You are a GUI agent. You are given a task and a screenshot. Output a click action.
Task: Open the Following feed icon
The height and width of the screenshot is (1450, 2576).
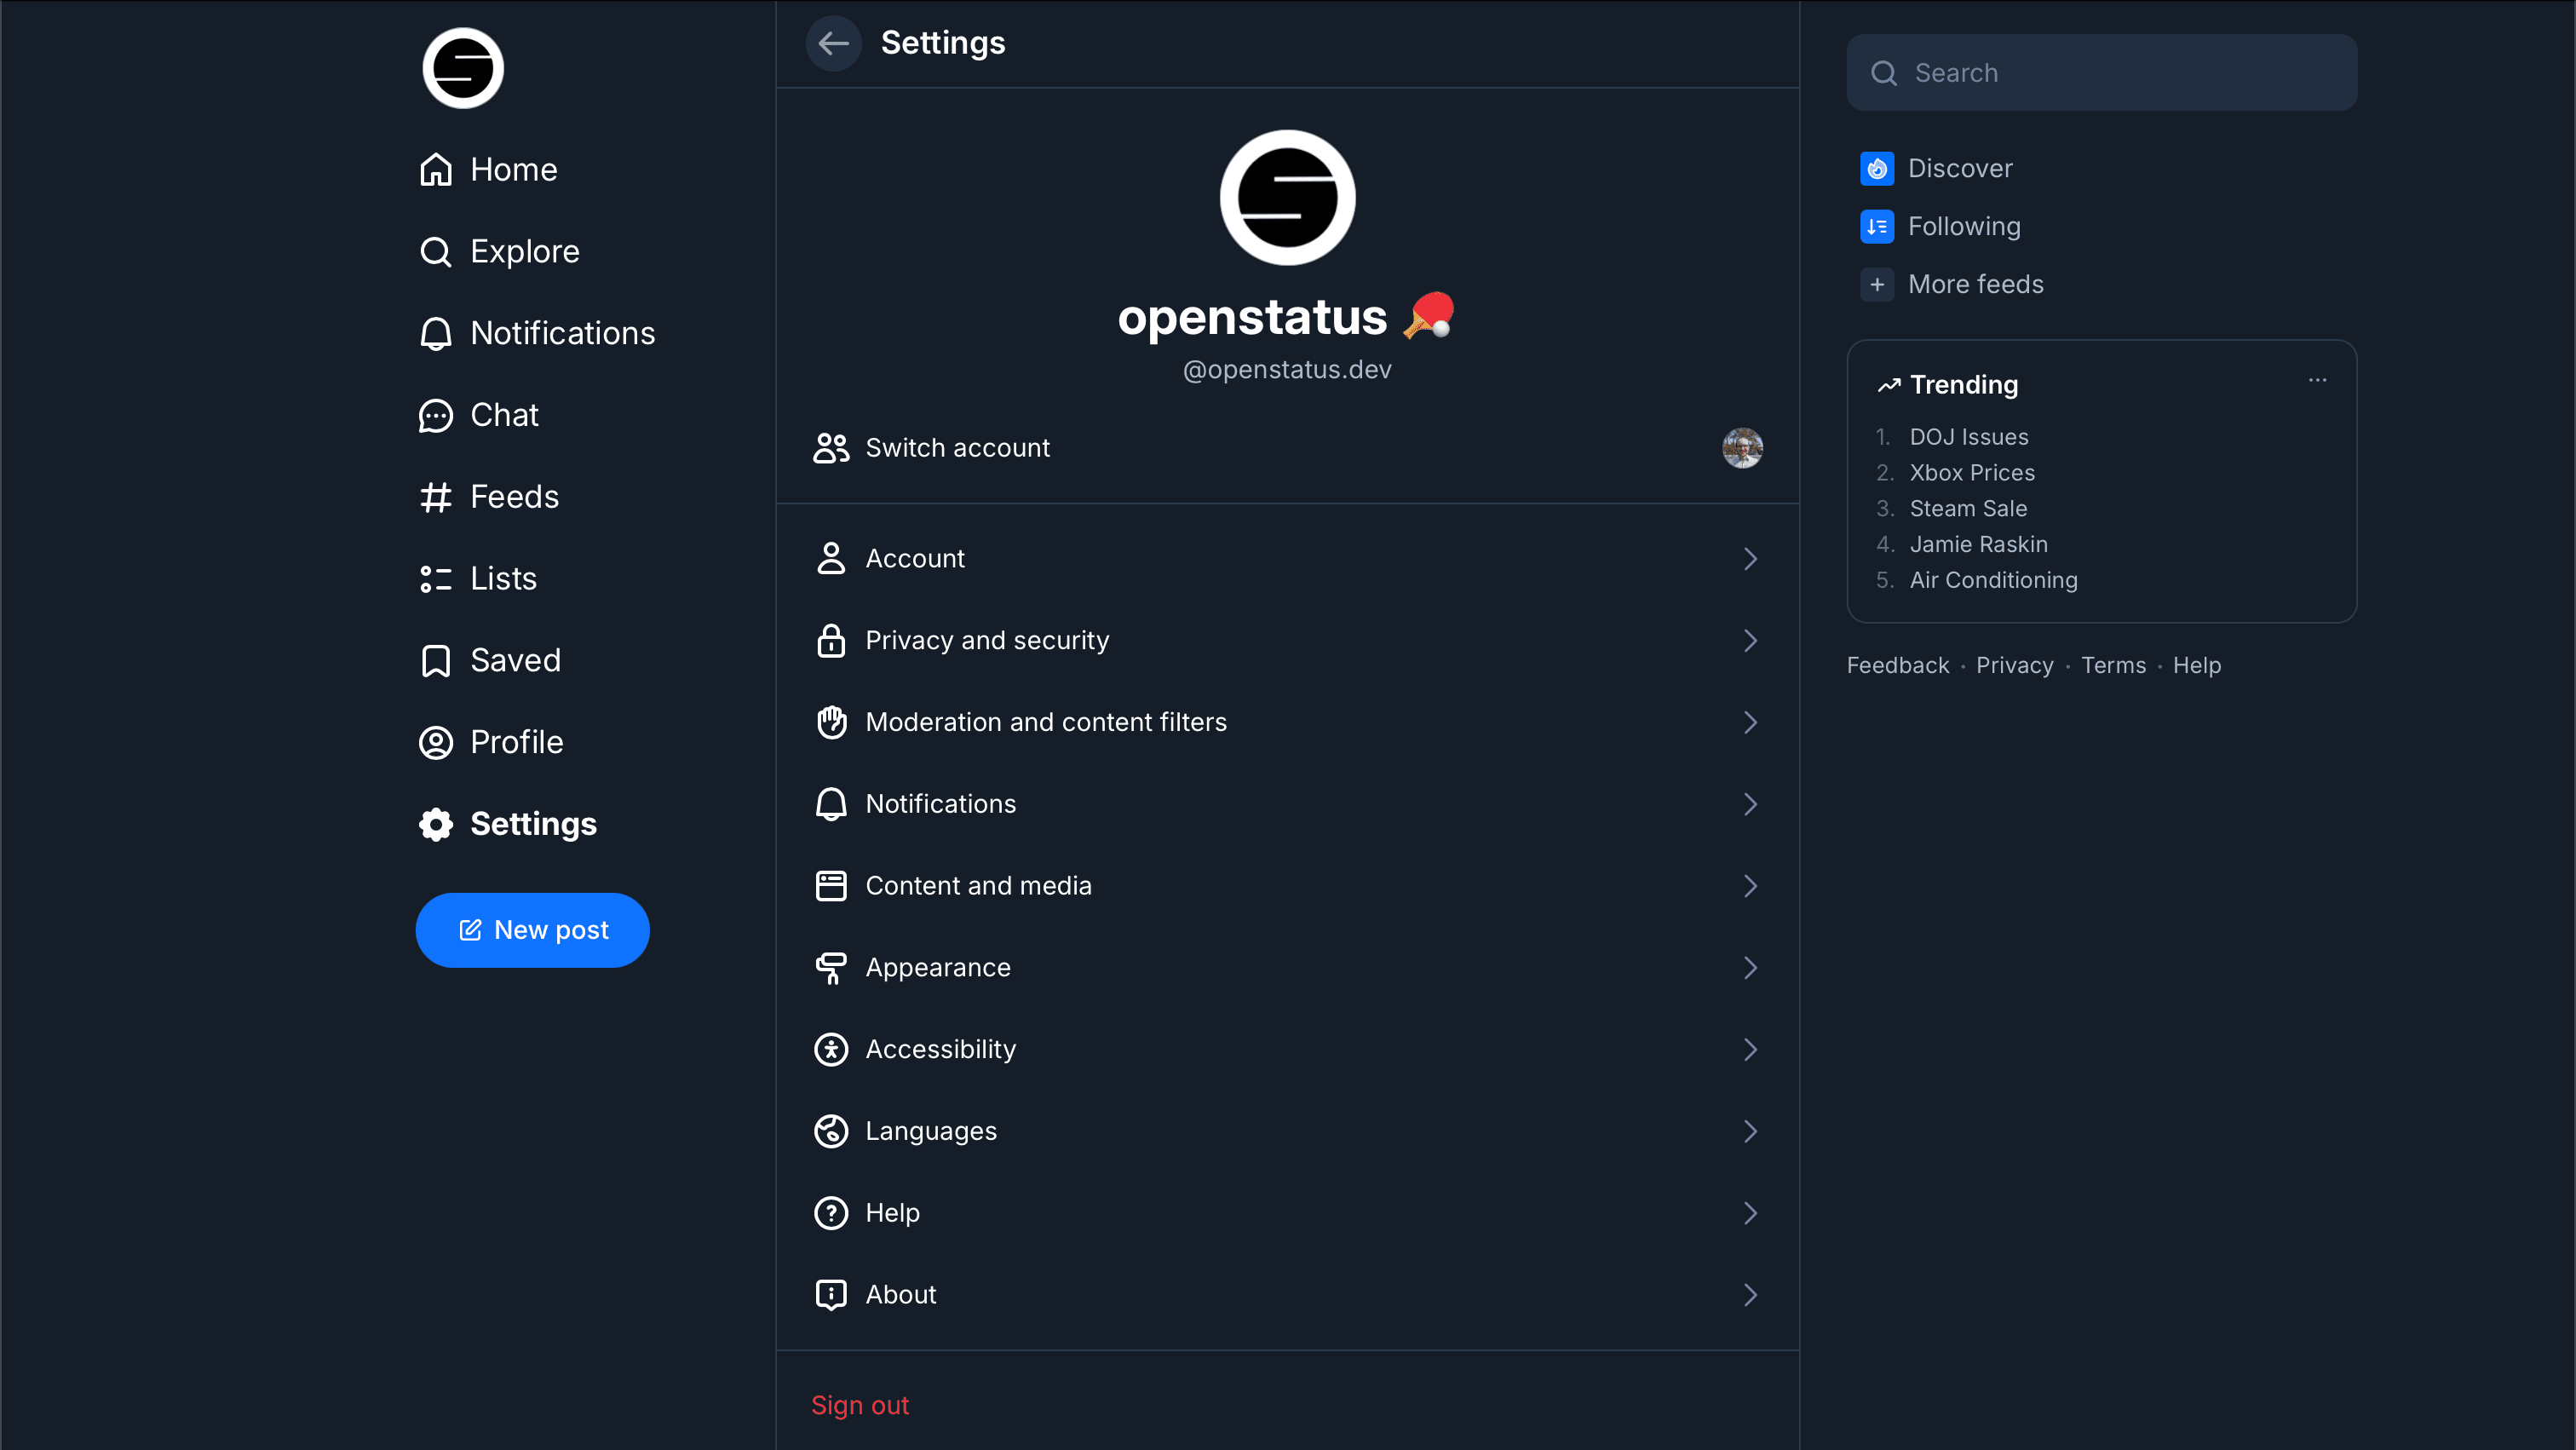coord(1877,227)
